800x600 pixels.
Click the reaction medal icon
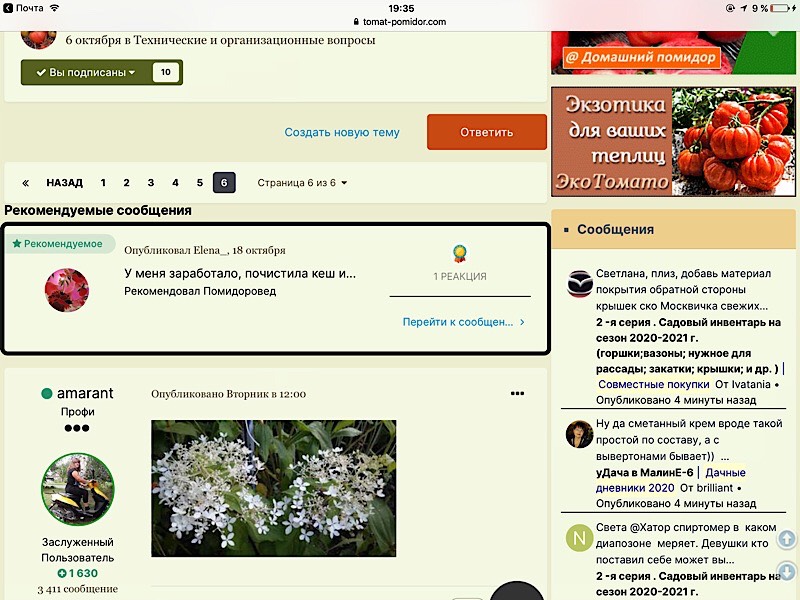click(460, 253)
